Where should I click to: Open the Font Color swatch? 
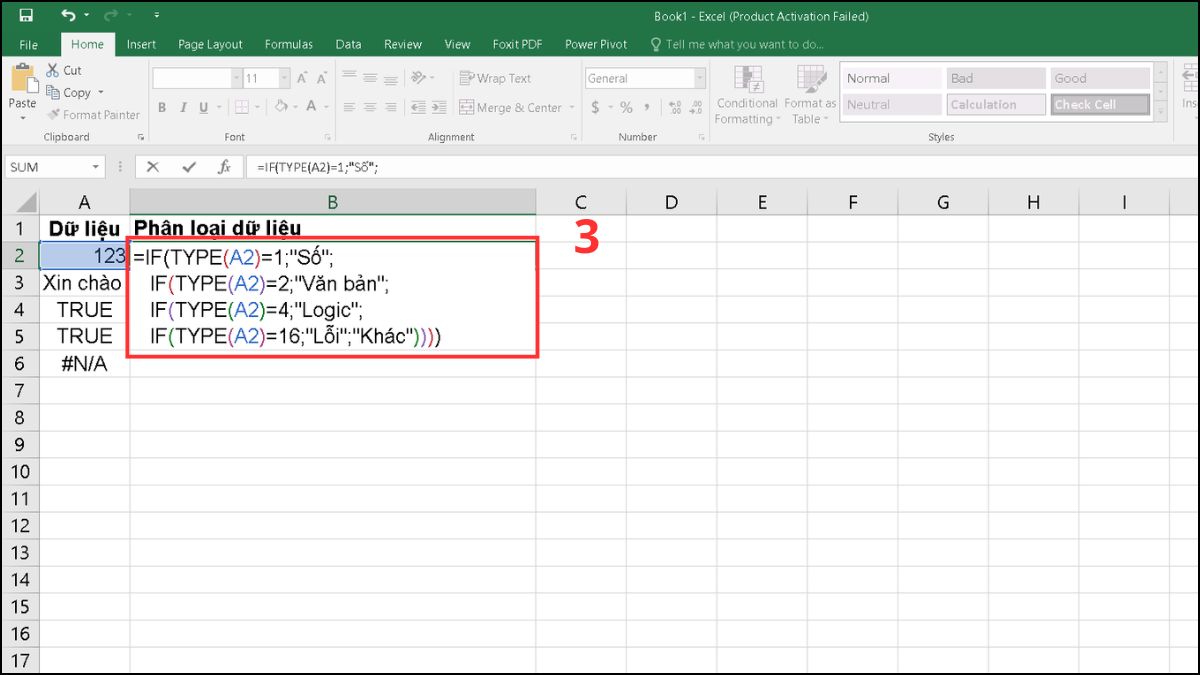click(311, 107)
